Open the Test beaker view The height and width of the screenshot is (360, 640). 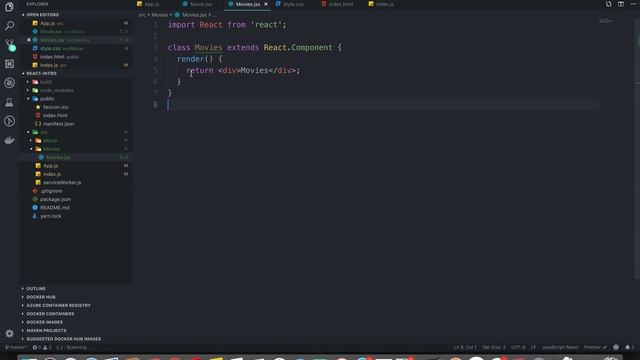pyautogui.click(x=9, y=102)
